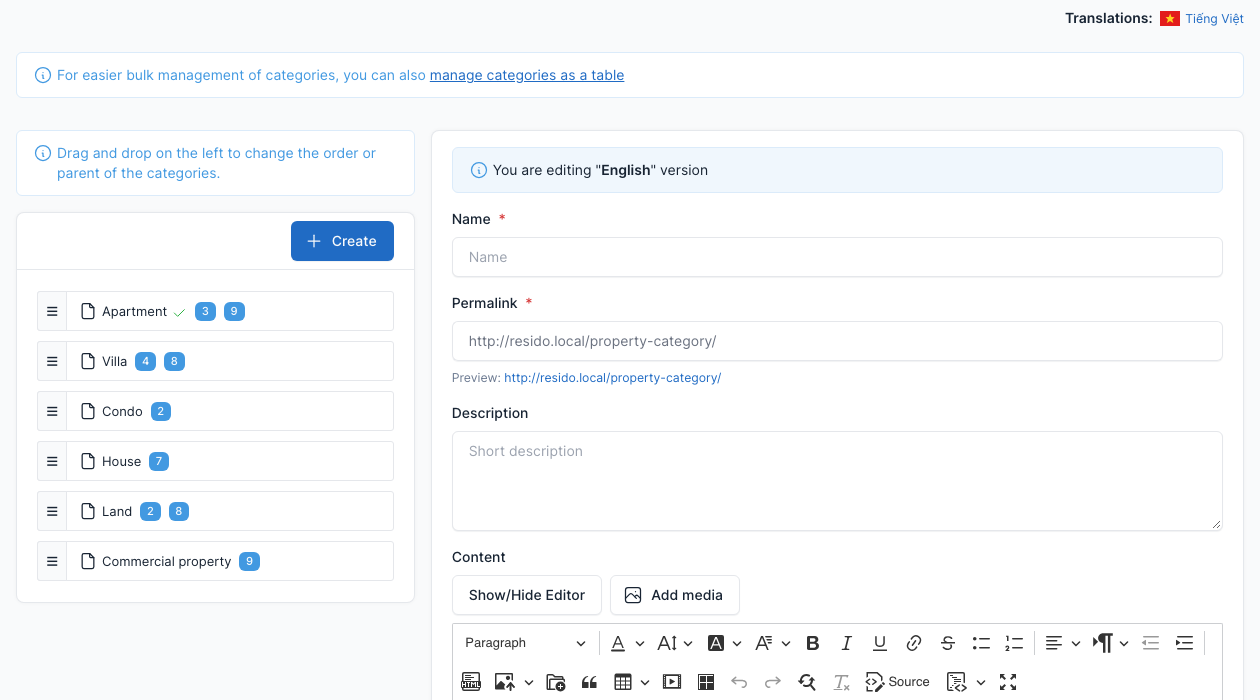Screen dimensions: 1260x700
Task: Insert an HTML embed block
Action: point(471,682)
